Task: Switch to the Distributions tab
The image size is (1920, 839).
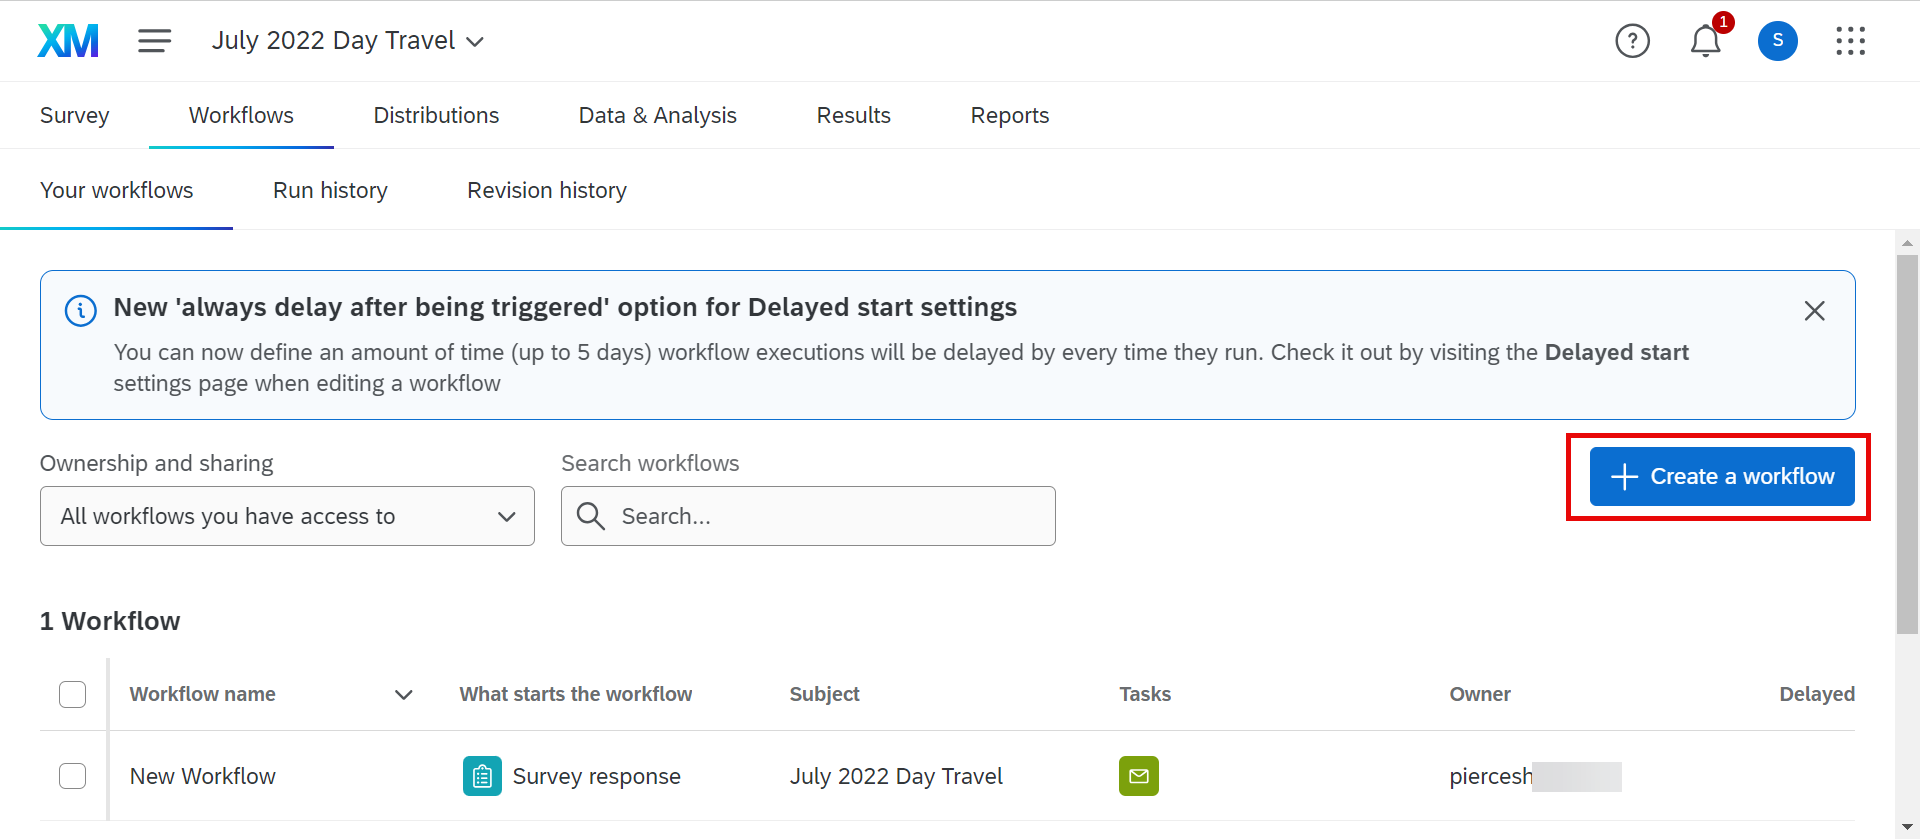Action: [436, 115]
